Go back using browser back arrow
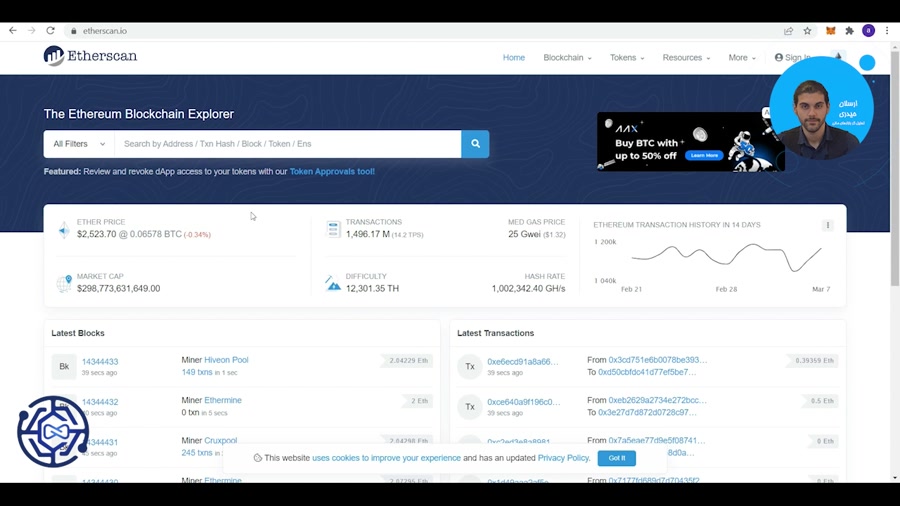Image resolution: width=900 pixels, height=506 pixels. pos(13,31)
